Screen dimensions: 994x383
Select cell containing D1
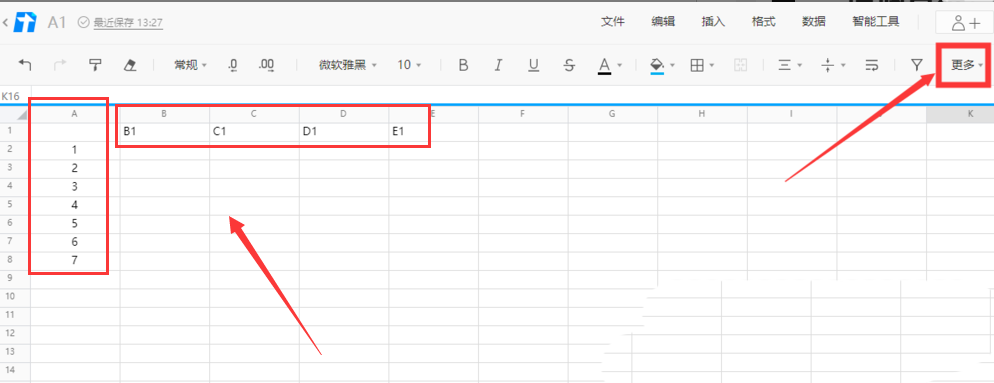(344, 132)
